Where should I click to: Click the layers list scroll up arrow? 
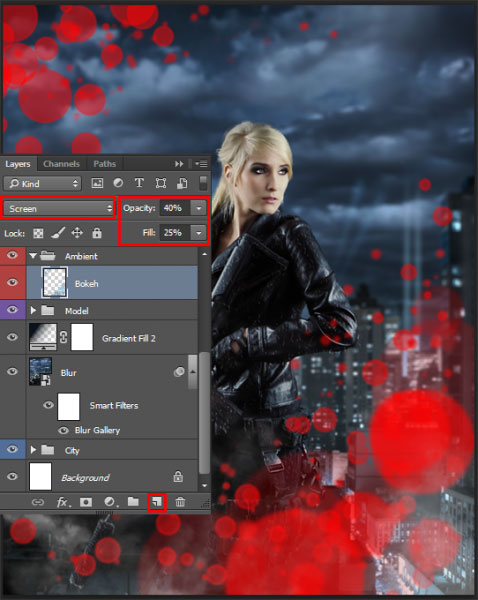click(204, 254)
